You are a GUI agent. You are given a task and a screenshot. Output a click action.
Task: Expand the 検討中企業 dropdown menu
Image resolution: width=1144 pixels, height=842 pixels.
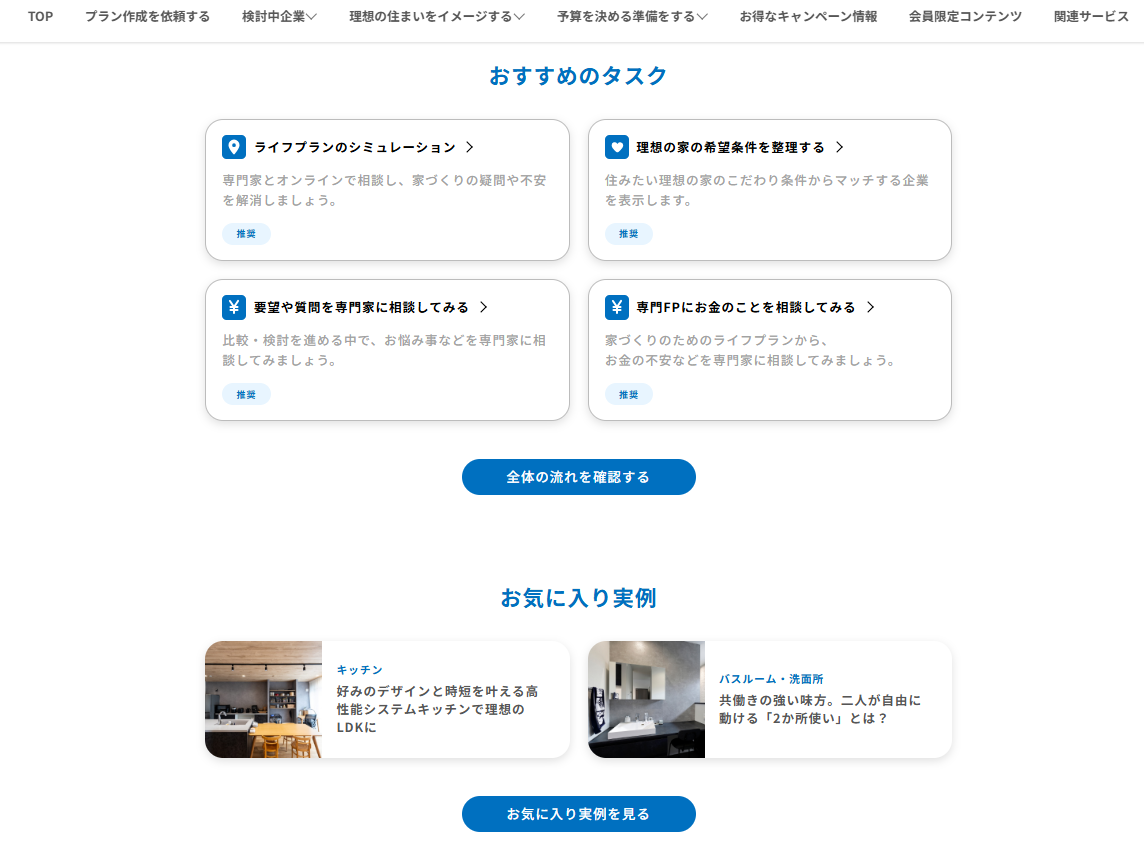pyautogui.click(x=279, y=16)
